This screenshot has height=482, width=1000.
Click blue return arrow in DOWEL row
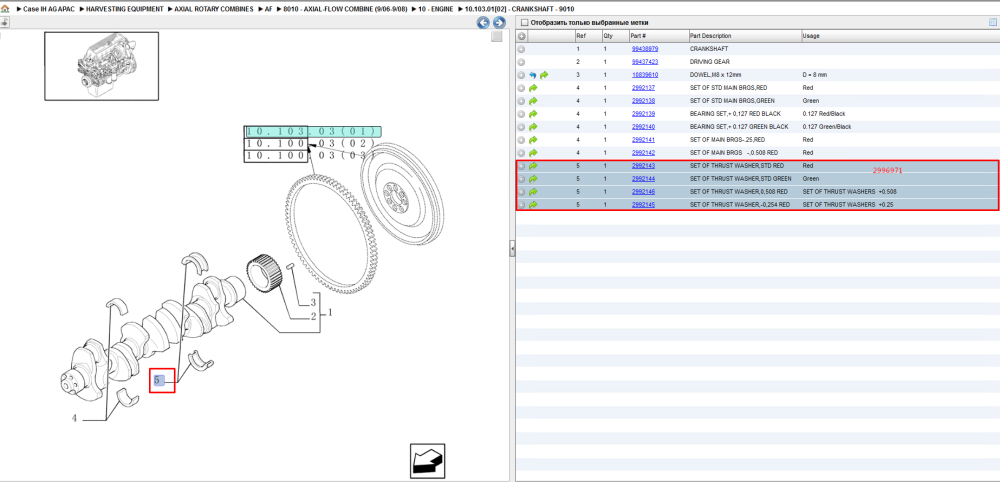pyautogui.click(x=533, y=75)
